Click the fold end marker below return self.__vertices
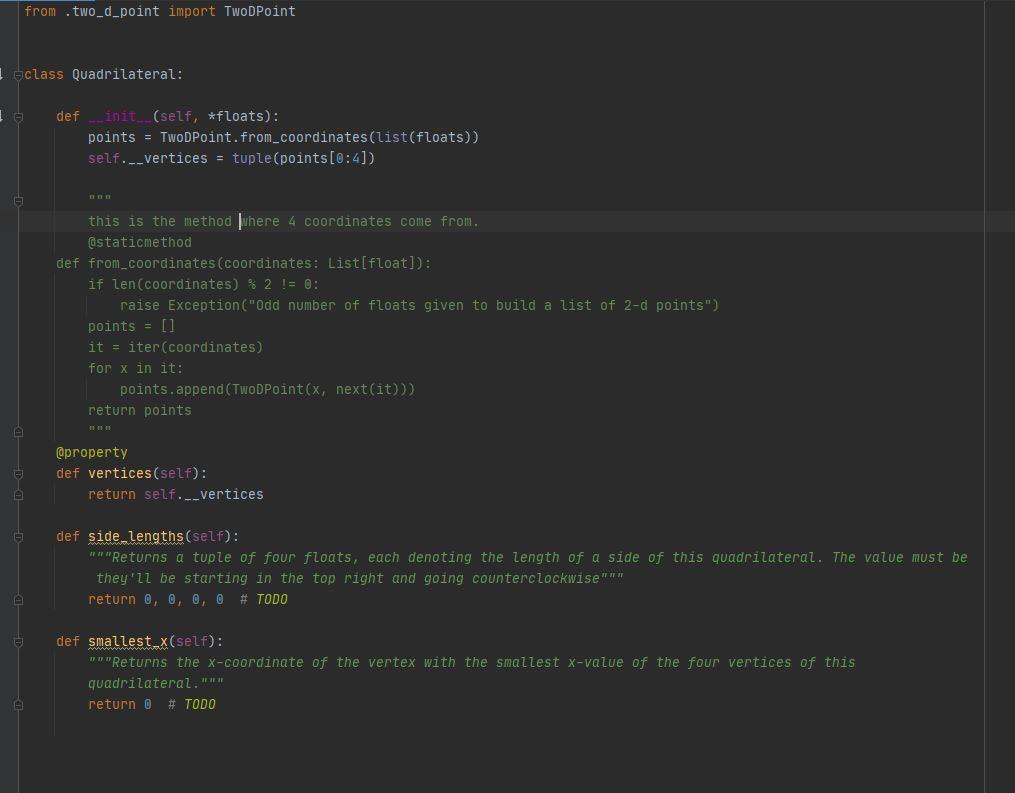Viewport: 1015px width, 793px height. (x=18, y=494)
